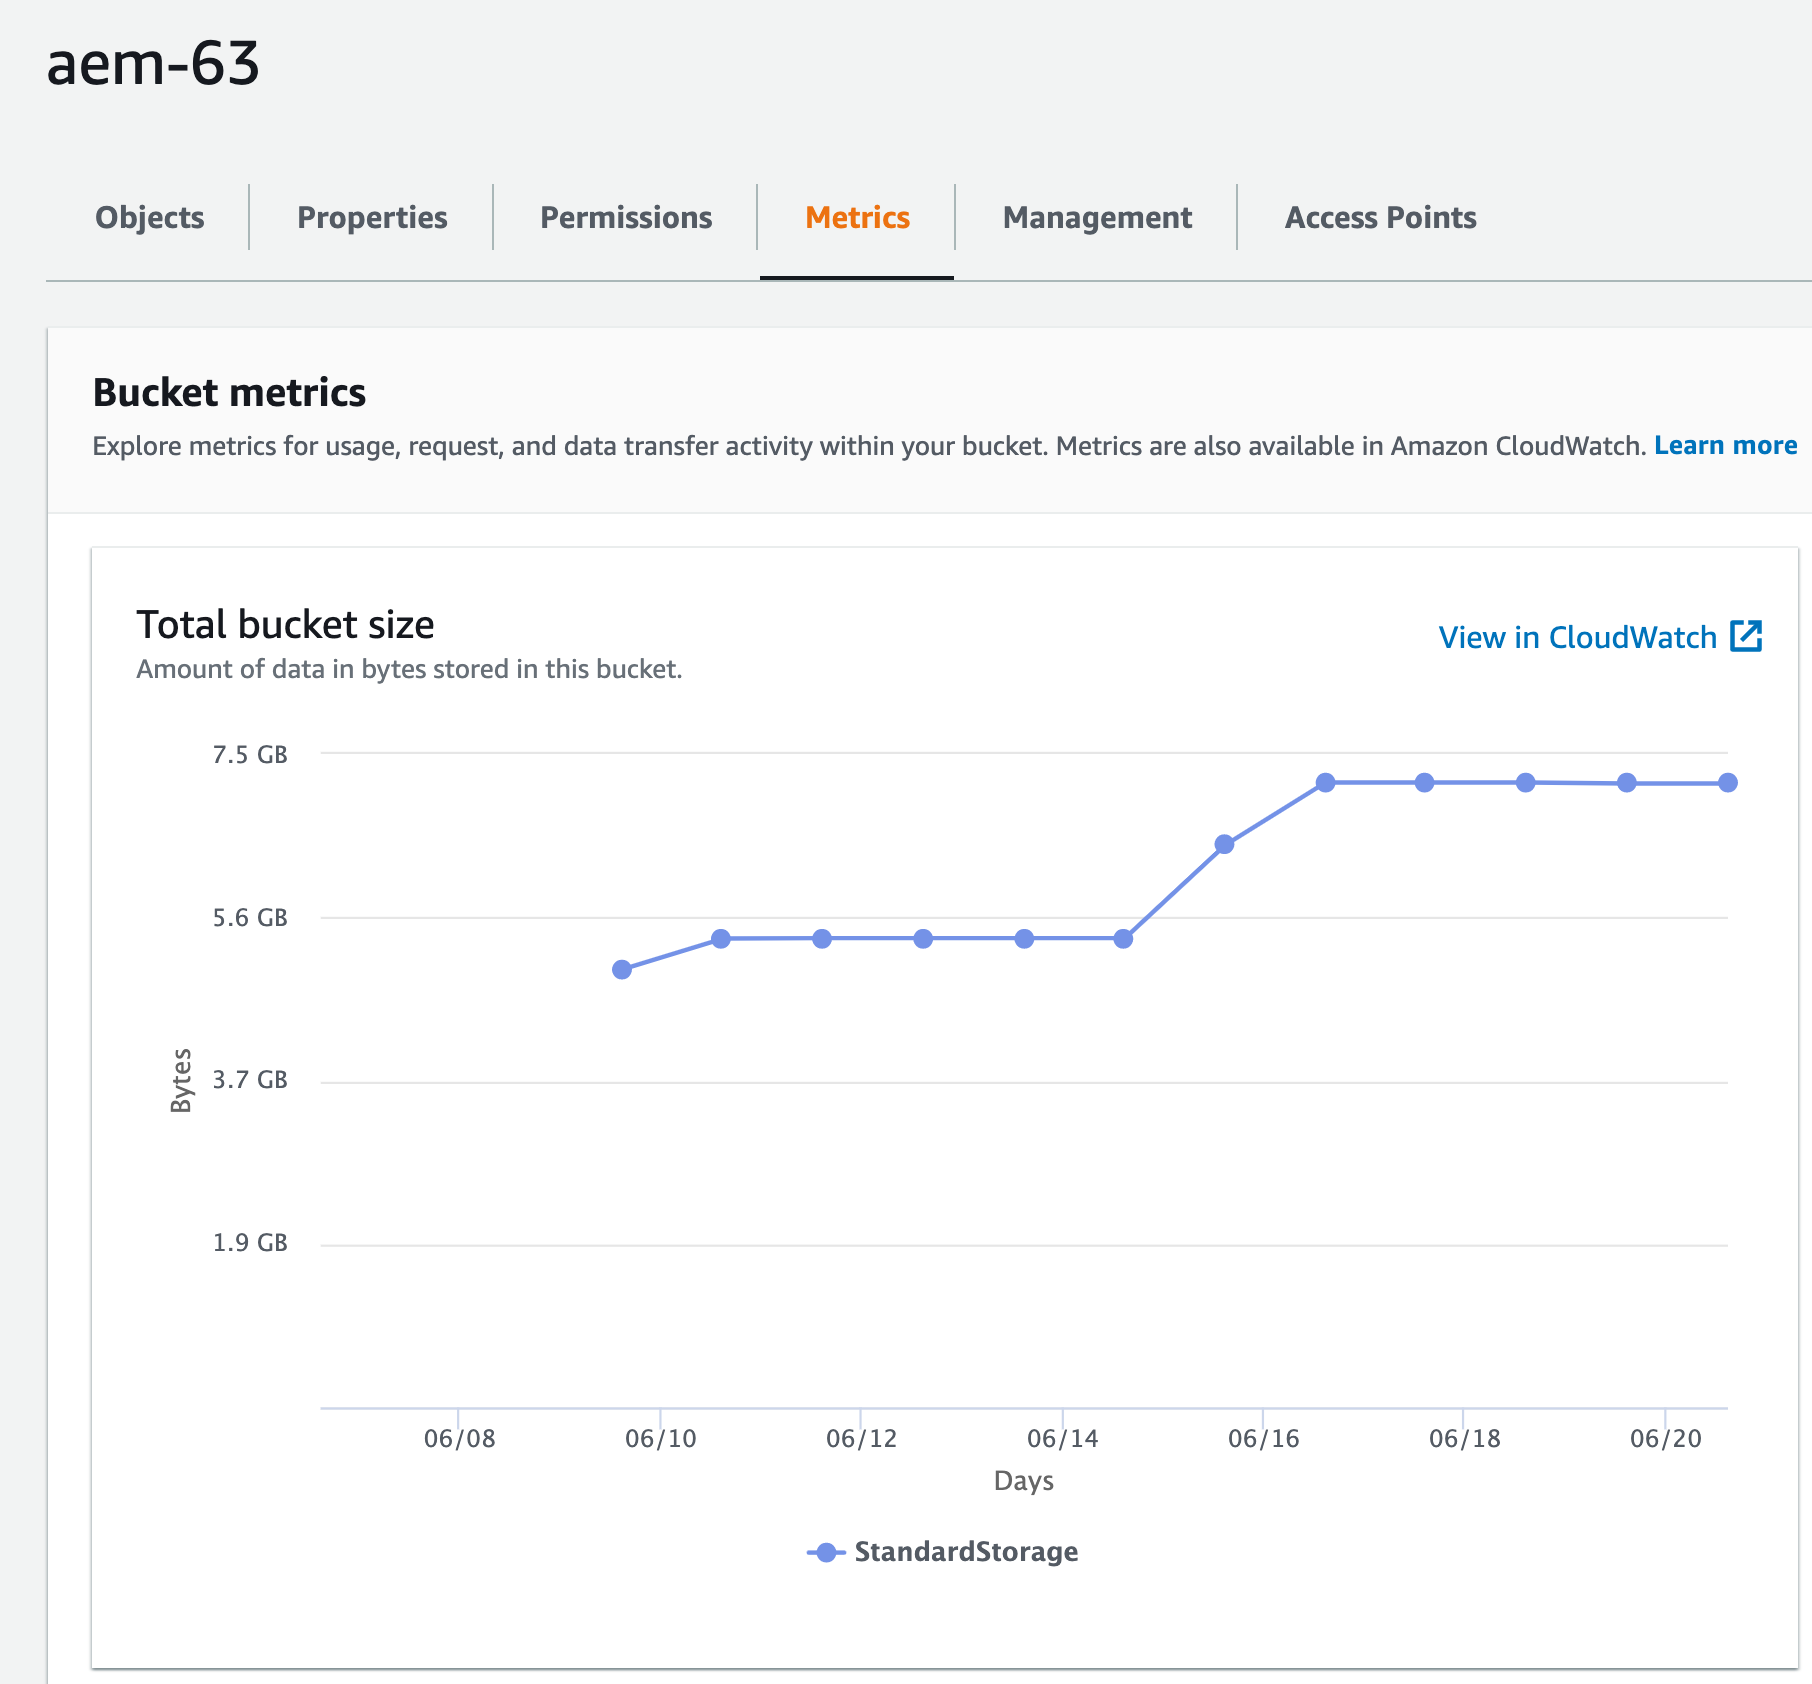The width and height of the screenshot is (1812, 1684).
Task: Select the data point mid-rise between 06/14 and 06/16
Action: [1224, 845]
